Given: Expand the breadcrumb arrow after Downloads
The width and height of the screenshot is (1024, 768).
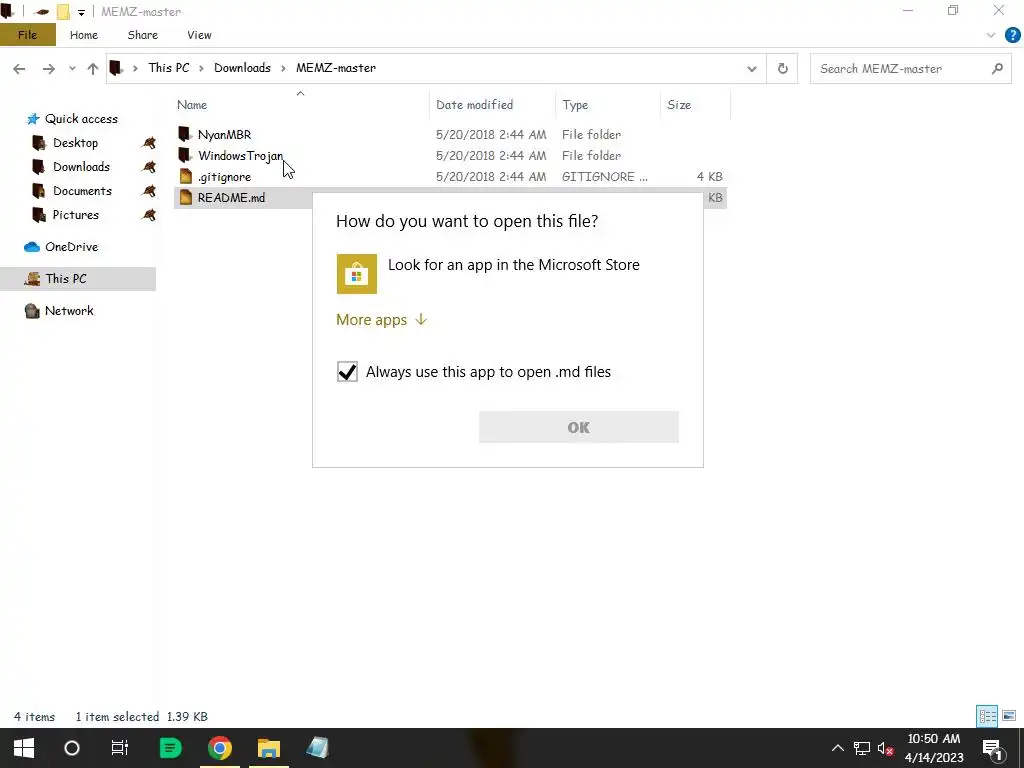Looking at the screenshot, I should click(x=283, y=69).
